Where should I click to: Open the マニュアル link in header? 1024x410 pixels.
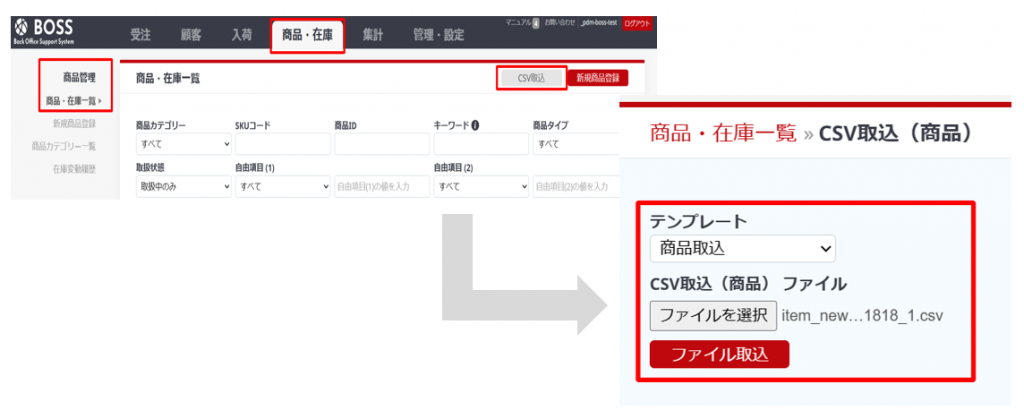click(x=518, y=23)
